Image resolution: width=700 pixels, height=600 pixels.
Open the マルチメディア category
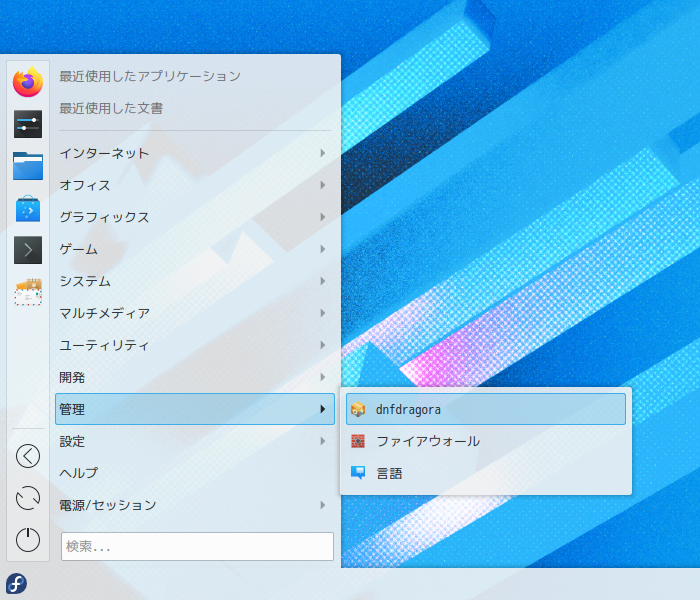[195, 313]
